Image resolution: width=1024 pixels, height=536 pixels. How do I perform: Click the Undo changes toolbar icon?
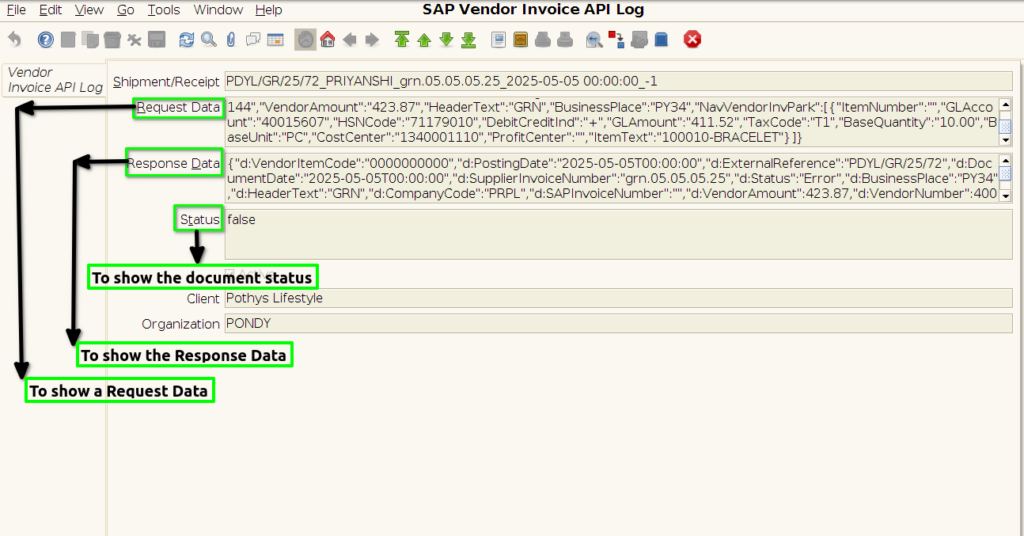[x=14, y=40]
